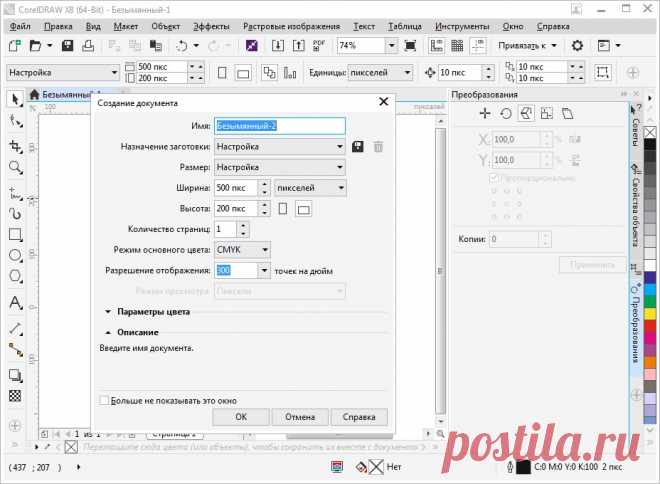This screenshot has width=660, height=484.
Task: Open the 'Эффекты' menu
Action: coord(211,26)
